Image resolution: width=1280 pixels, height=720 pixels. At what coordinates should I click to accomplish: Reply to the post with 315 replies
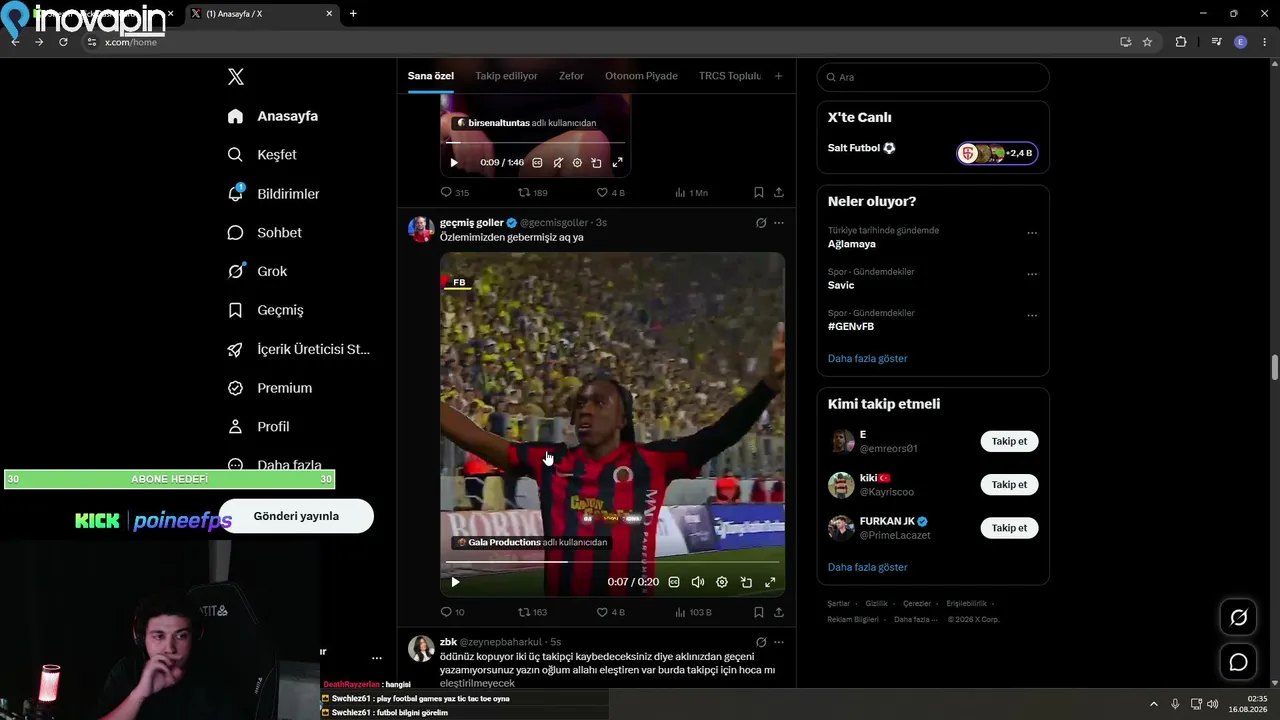455,192
